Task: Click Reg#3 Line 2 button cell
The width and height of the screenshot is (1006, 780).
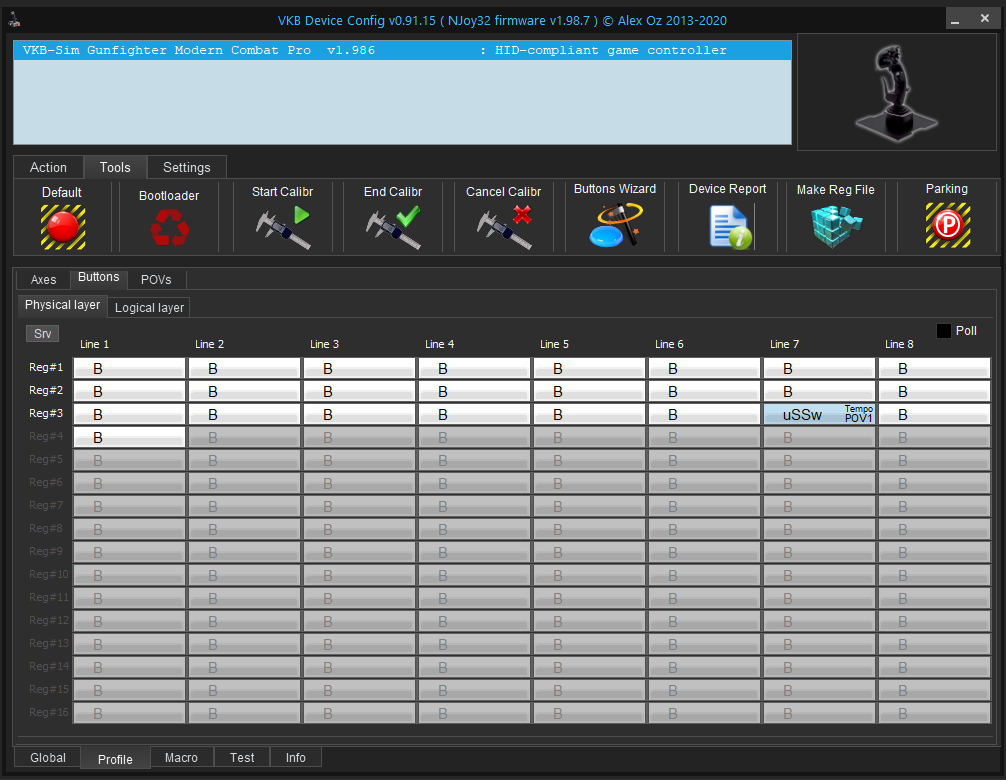Action: click(x=244, y=414)
